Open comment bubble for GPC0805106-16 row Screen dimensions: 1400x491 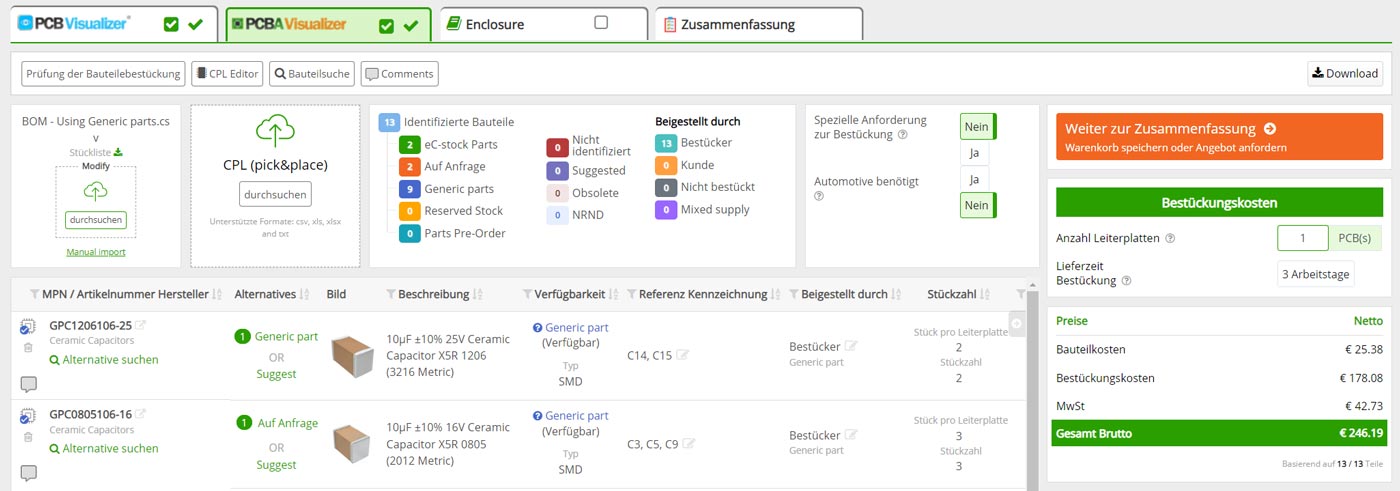coord(28,473)
